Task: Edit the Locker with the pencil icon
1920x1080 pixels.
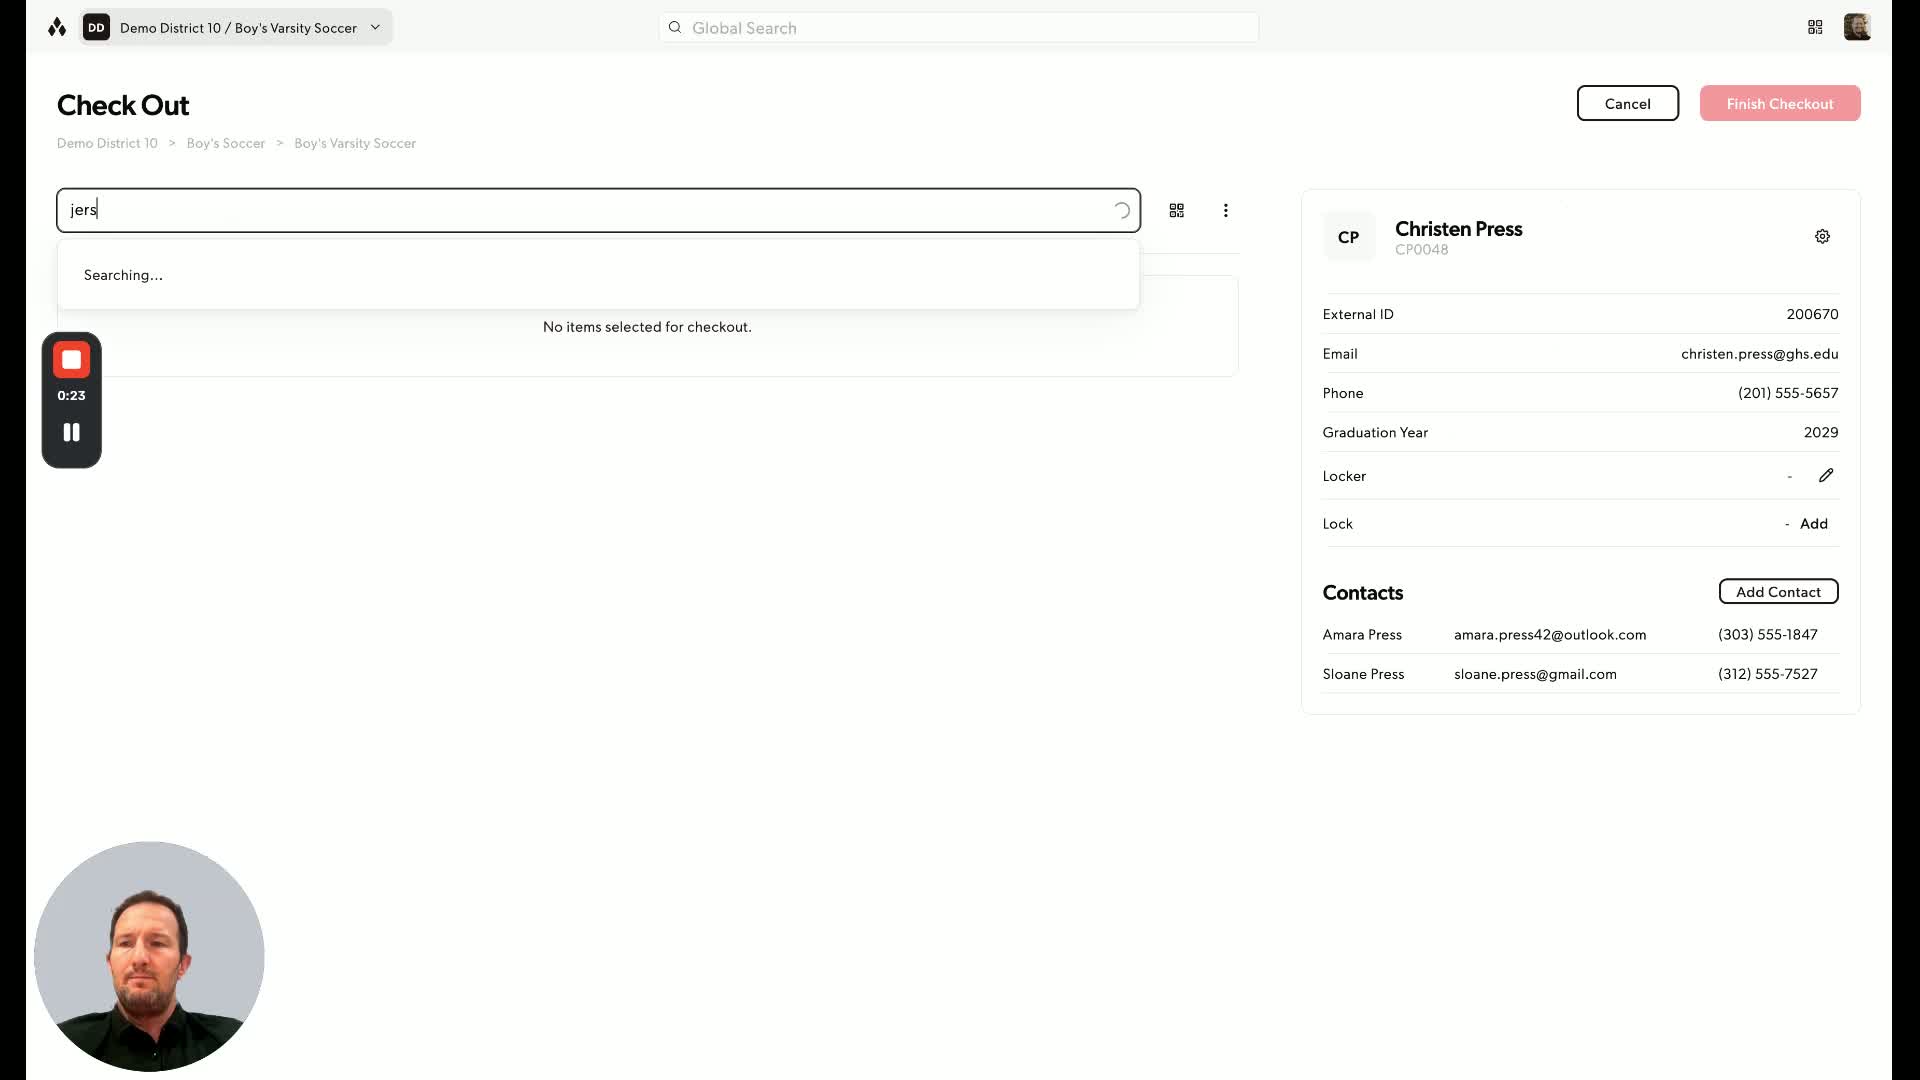Action: 1826,475
